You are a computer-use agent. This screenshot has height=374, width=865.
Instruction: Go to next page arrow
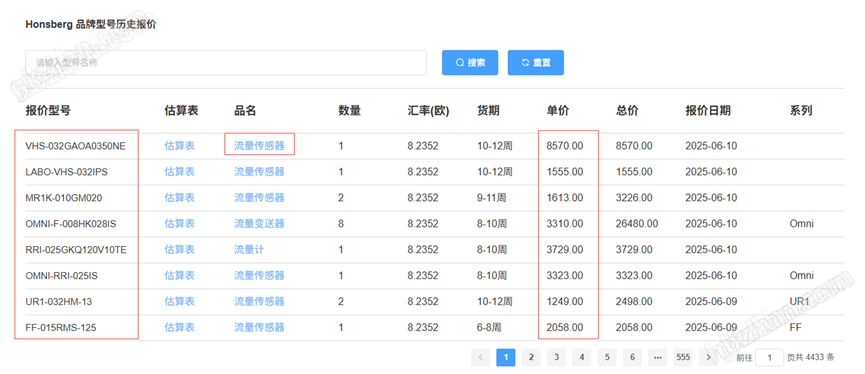point(708,357)
